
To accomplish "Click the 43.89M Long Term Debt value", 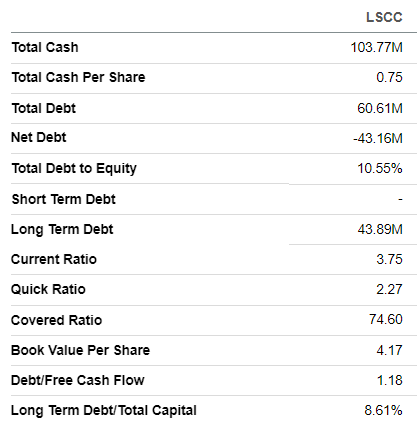I will pyautogui.click(x=380, y=229).
